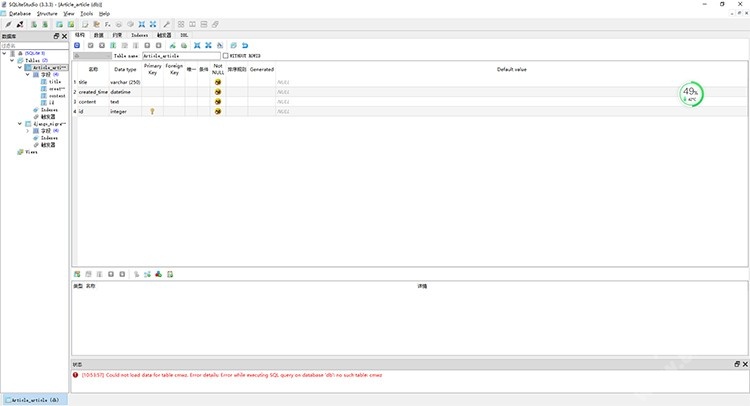The width and height of the screenshot is (750, 406).
Task: Click the Delete column icon in structure toolbar
Action: [x=136, y=45]
